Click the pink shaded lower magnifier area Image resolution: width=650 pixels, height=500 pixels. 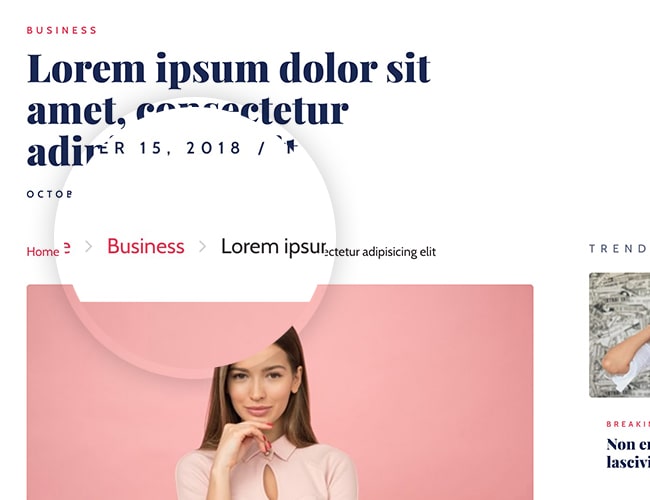tap(195, 332)
